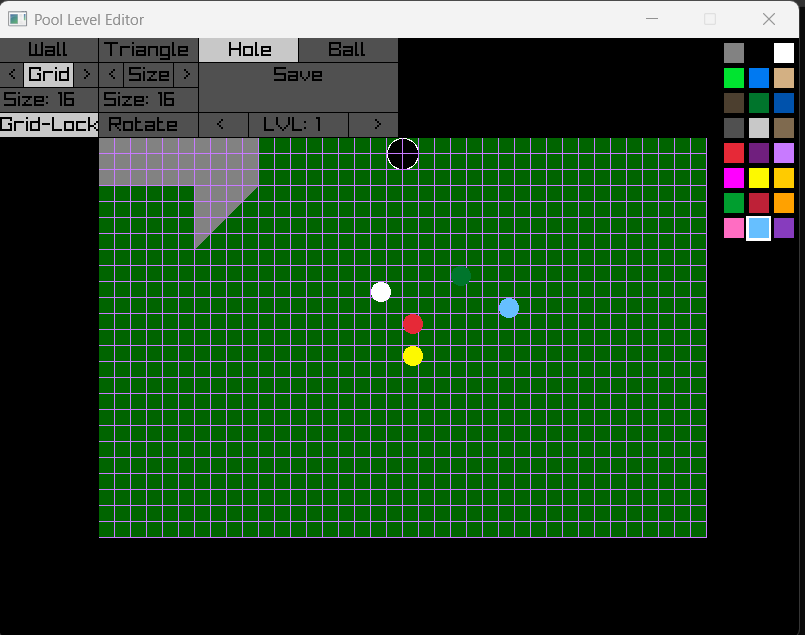Choose the highlighted light blue swatch
Screen dimensions: 805x635
click(759, 228)
